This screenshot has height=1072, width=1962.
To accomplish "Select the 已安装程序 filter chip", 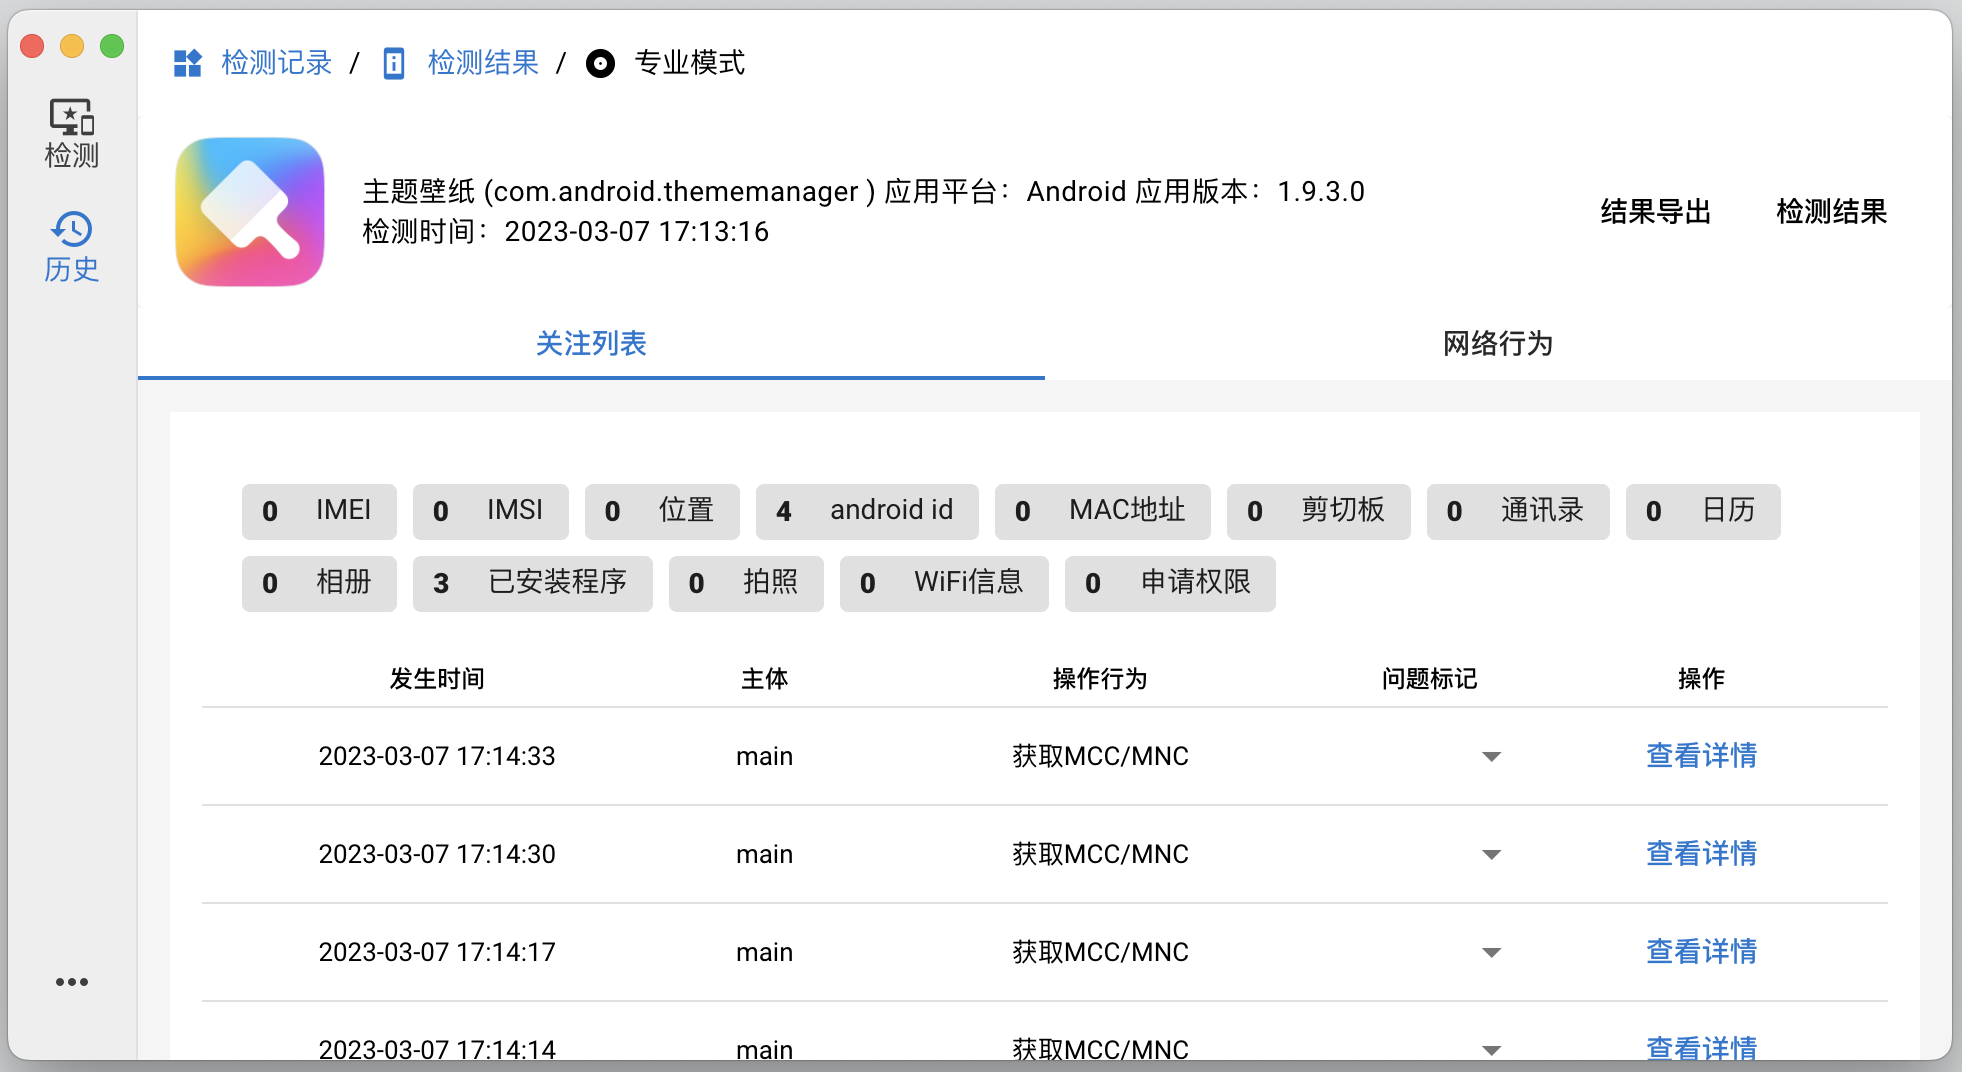I will pyautogui.click(x=533, y=584).
